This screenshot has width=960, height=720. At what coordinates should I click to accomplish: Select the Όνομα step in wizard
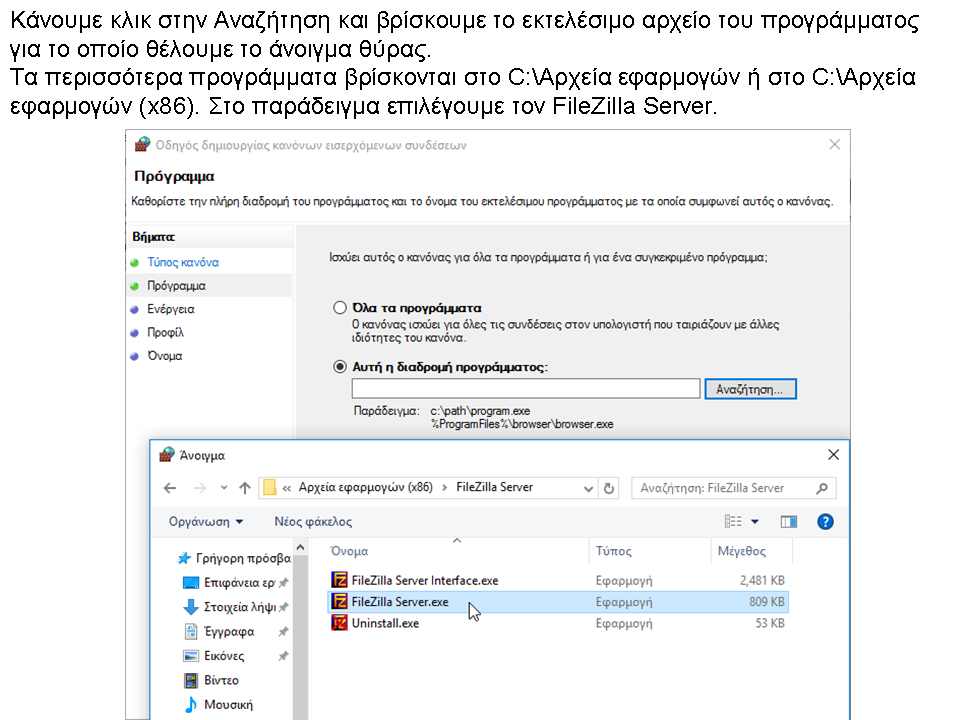[x=164, y=356]
